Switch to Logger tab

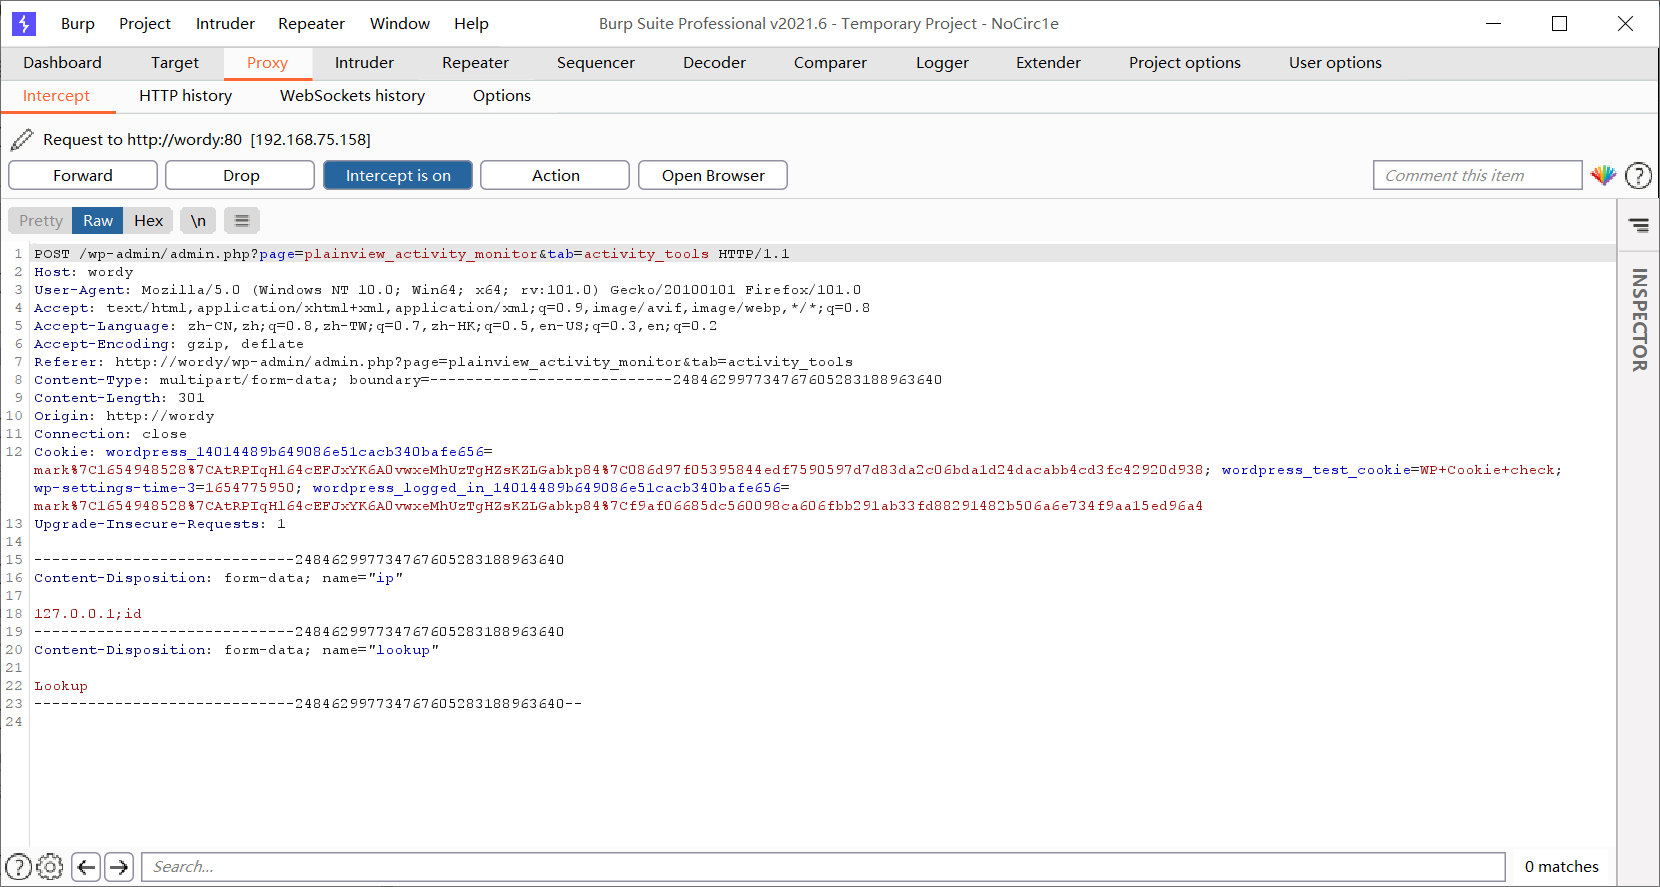click(x=942, y=62)
